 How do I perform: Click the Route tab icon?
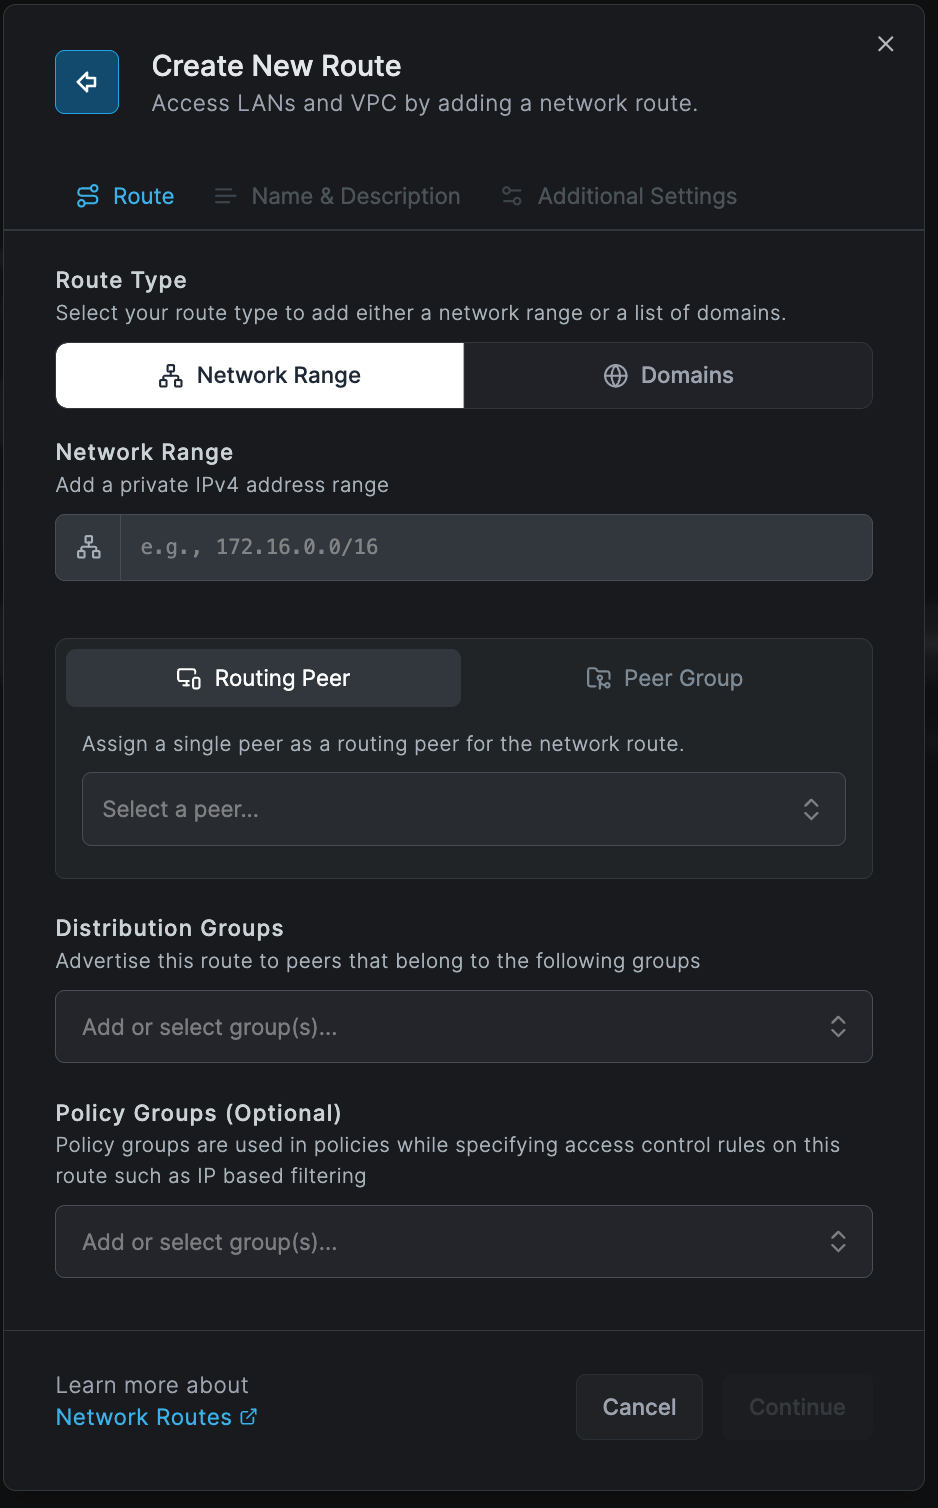tap(88, 196)
